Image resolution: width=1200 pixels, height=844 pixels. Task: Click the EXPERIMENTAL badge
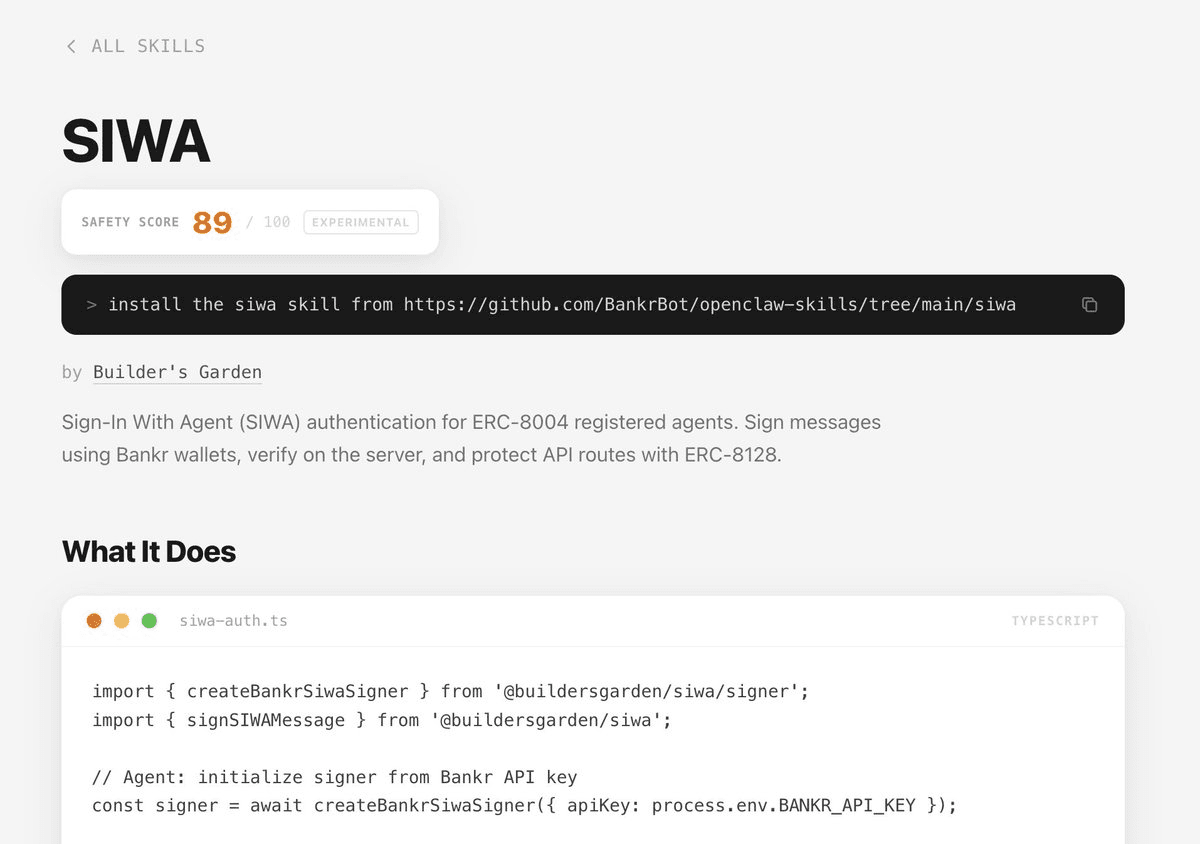tap(361, 222)
